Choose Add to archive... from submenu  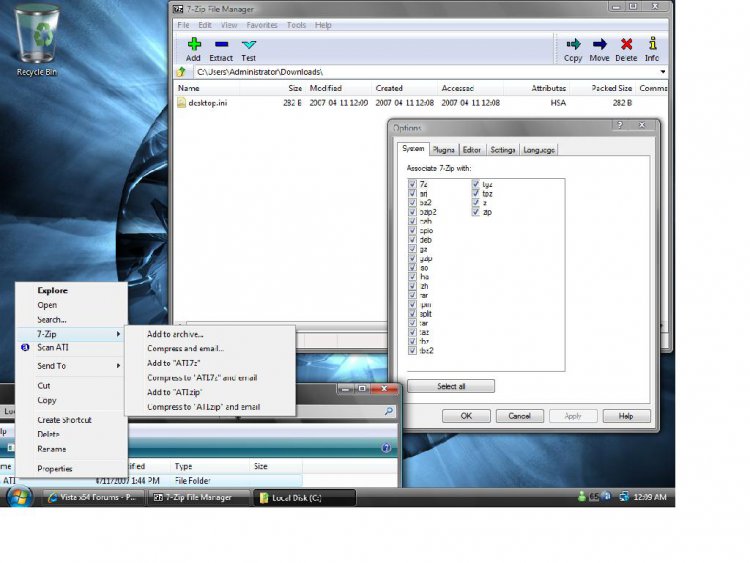175,334
